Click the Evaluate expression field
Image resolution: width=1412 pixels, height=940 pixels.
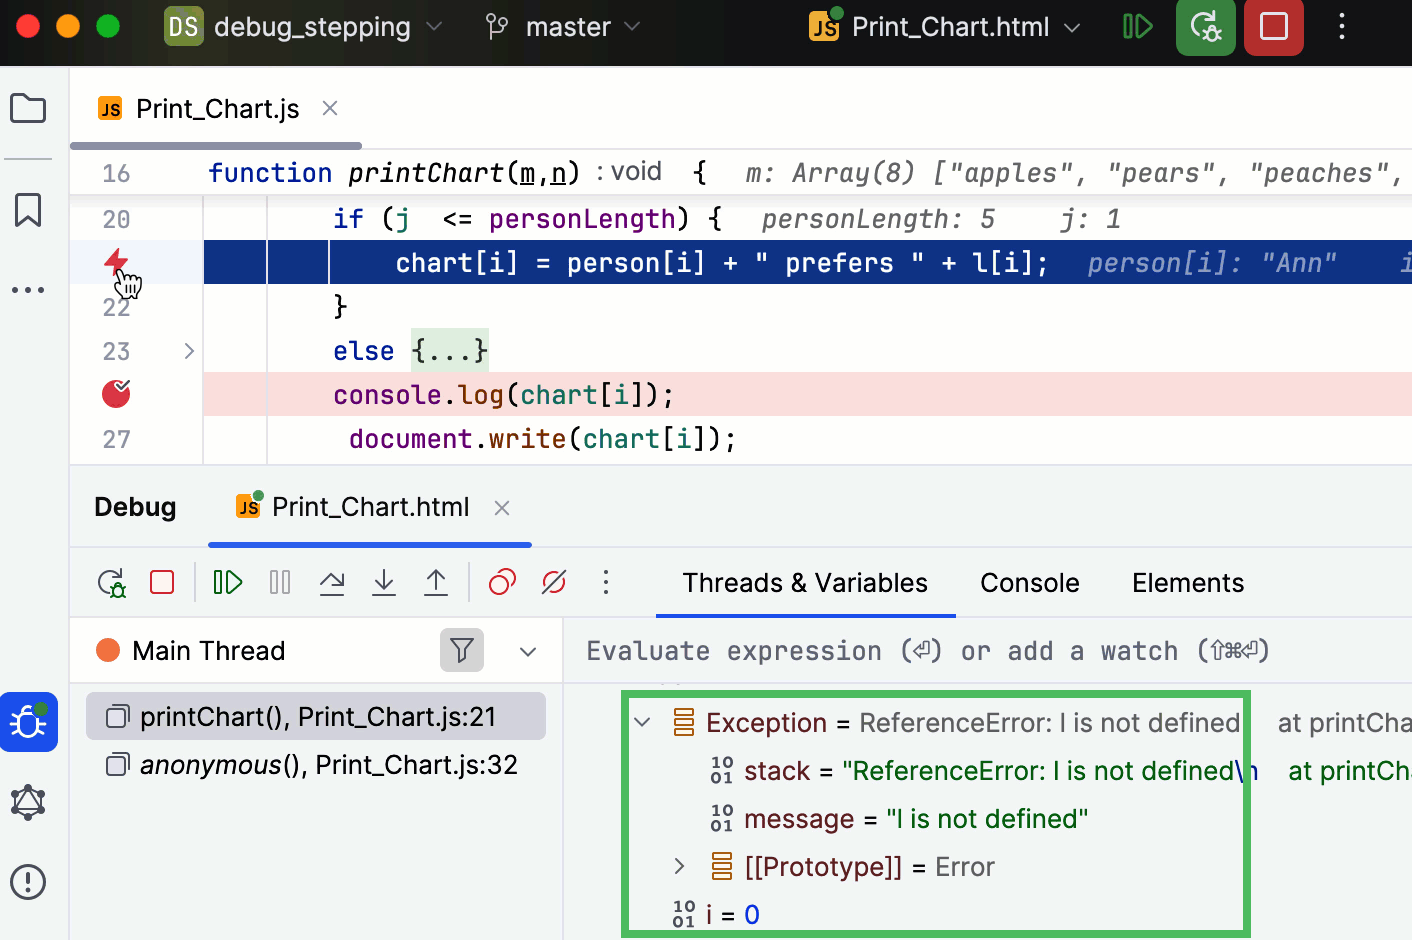(900, 650)
